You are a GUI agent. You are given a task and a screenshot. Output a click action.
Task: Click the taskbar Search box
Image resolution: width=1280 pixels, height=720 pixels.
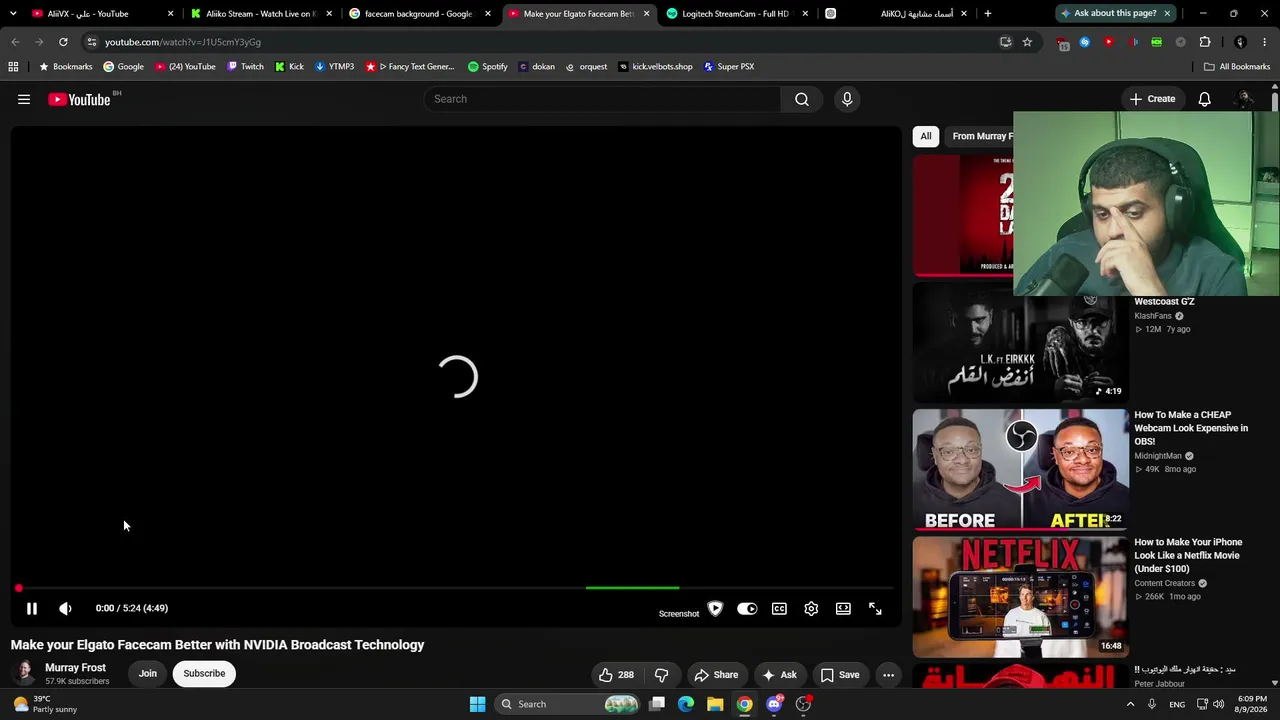(569, 704)
